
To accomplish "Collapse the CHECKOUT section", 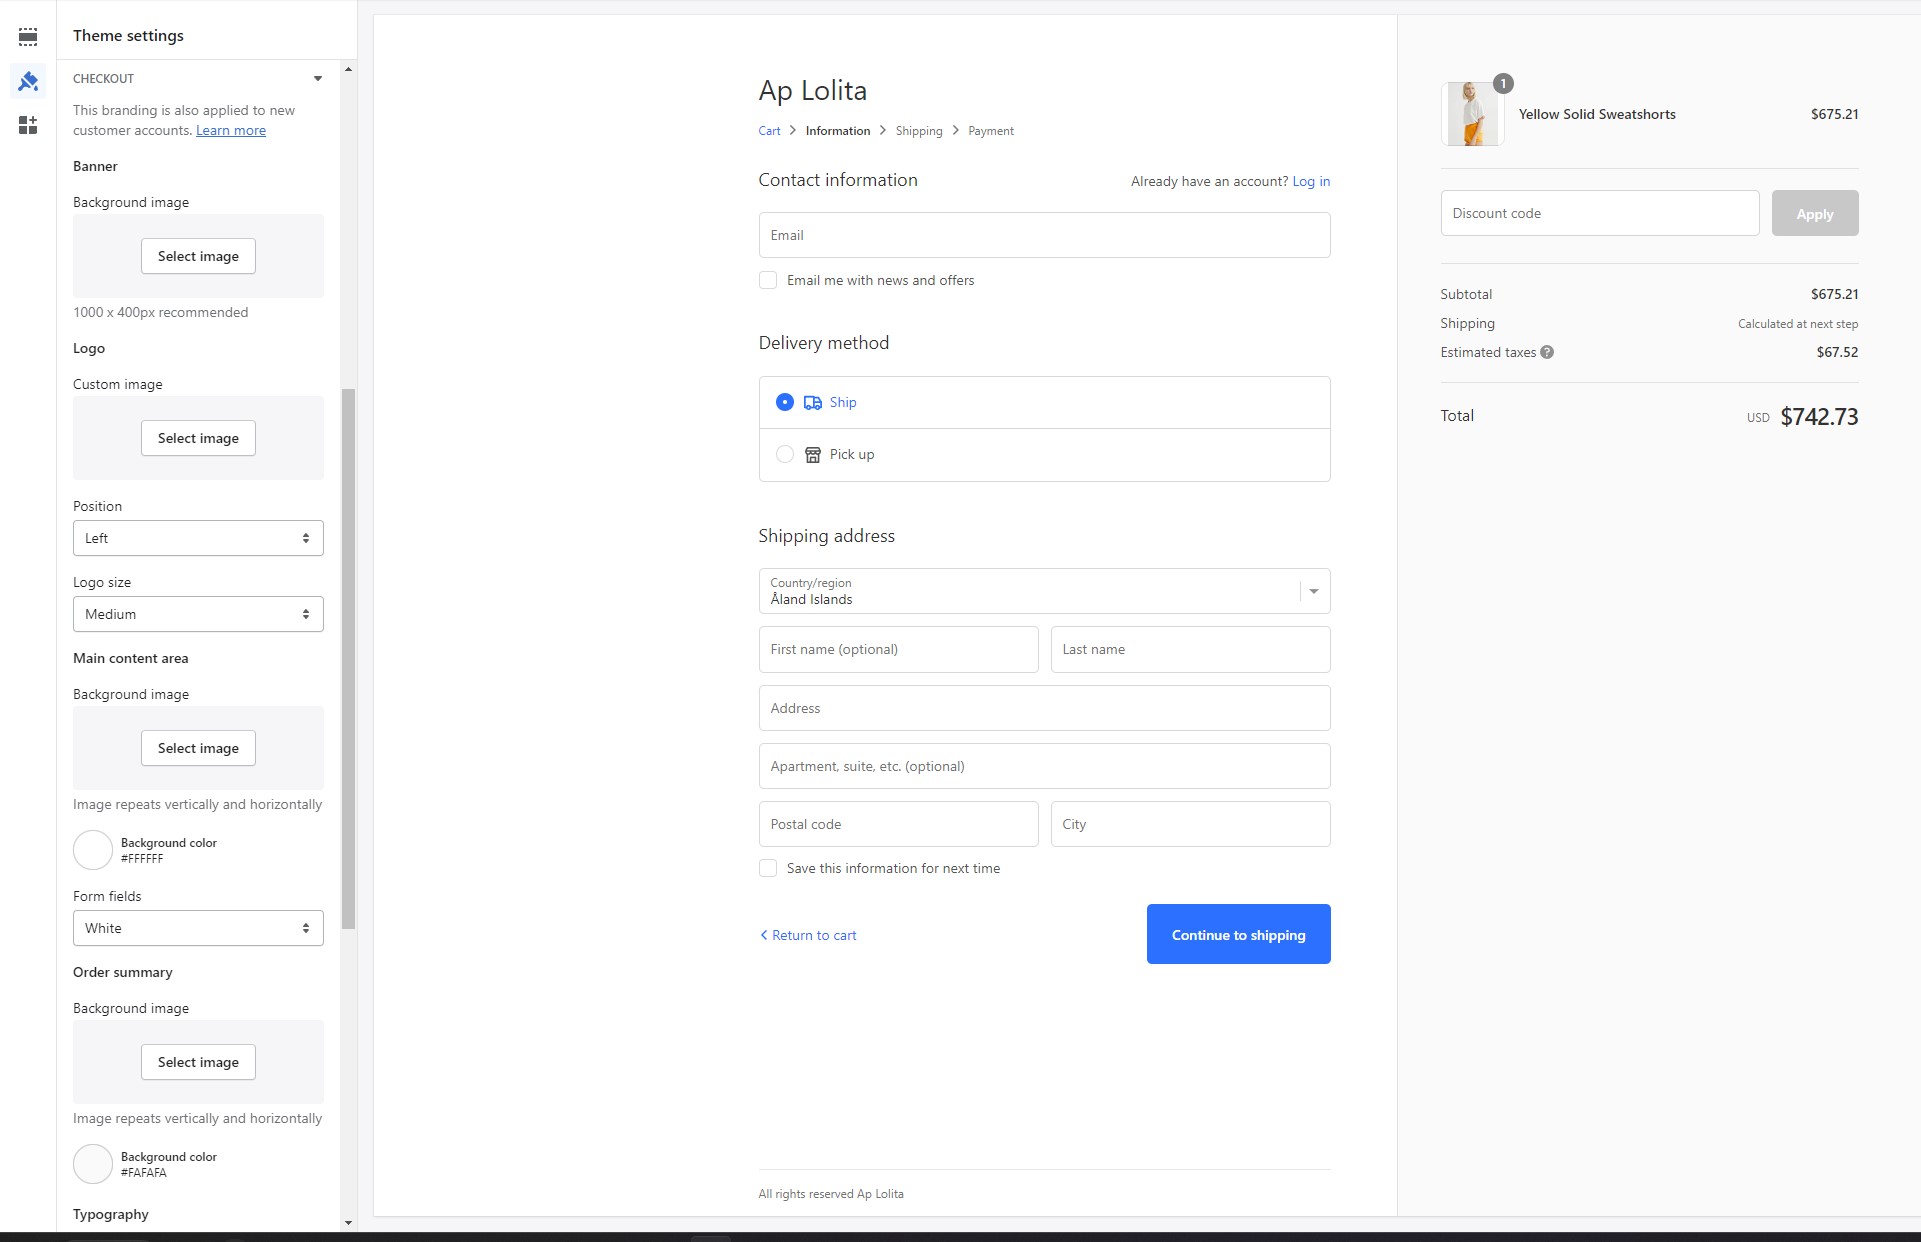I will (318, 78).
